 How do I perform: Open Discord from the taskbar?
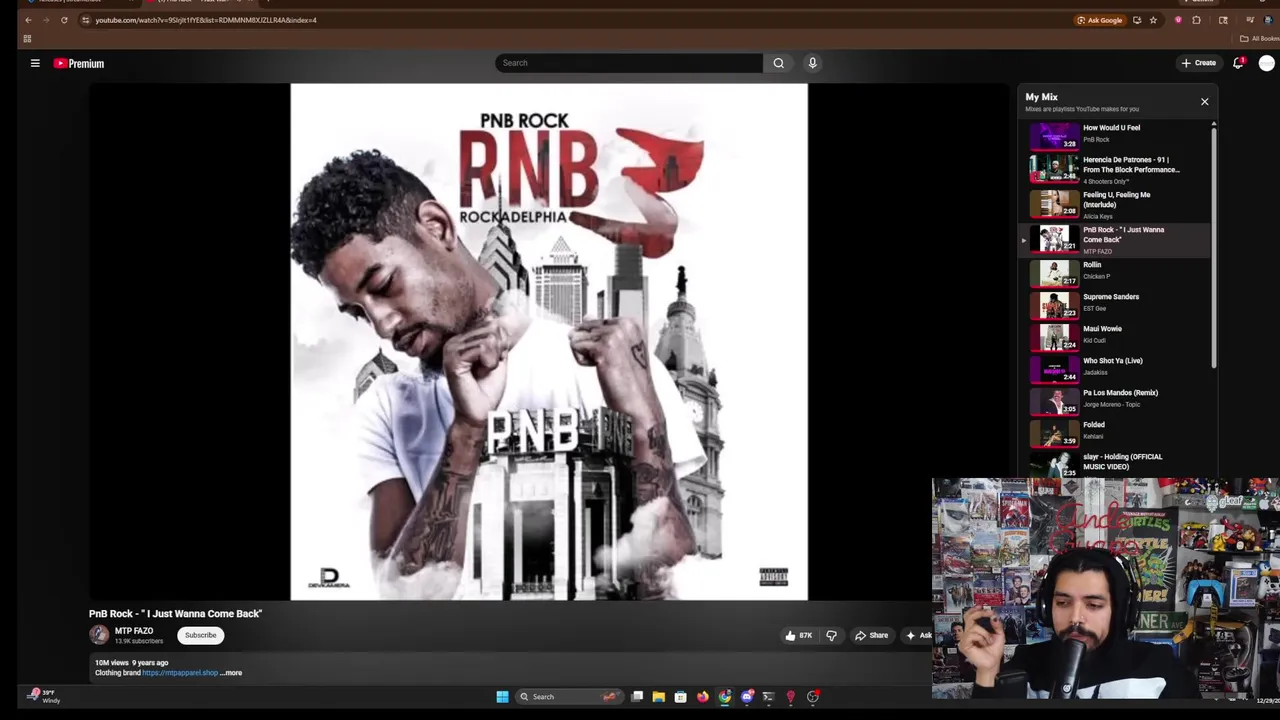tap(746, 697)
